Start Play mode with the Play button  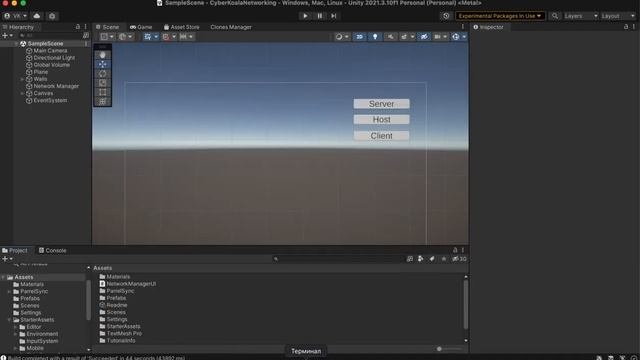(305, 16)
